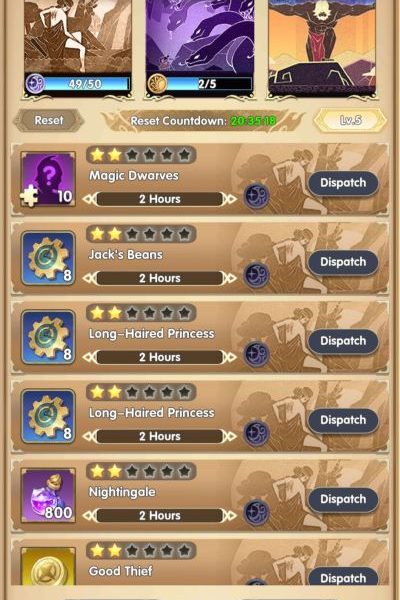Select the 49/50 progress bar
Viewport: 400px width, 600px height.
(x=87, y=83)
